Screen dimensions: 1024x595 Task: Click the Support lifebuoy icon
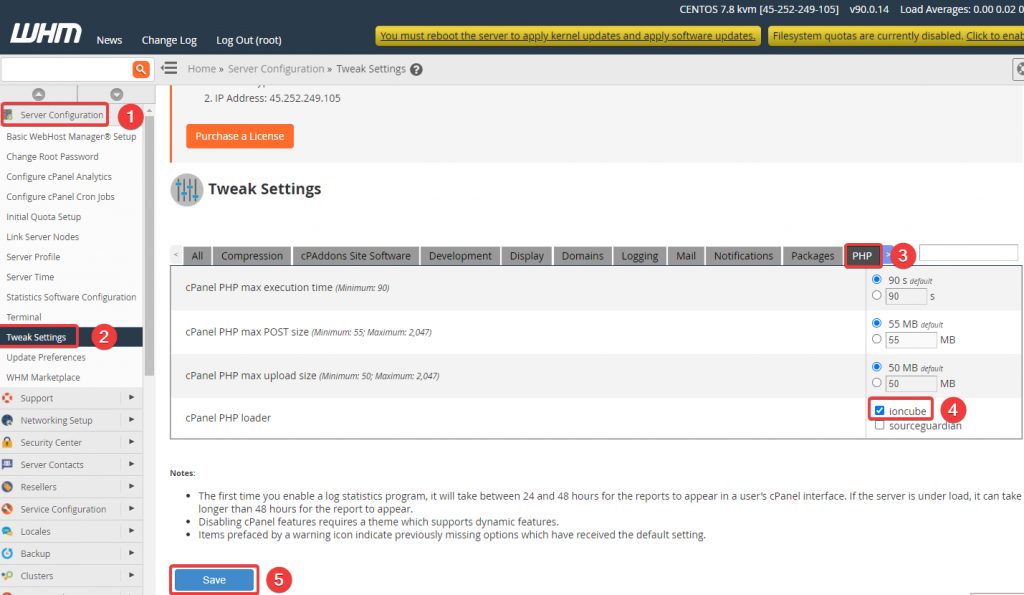[7, 398]
